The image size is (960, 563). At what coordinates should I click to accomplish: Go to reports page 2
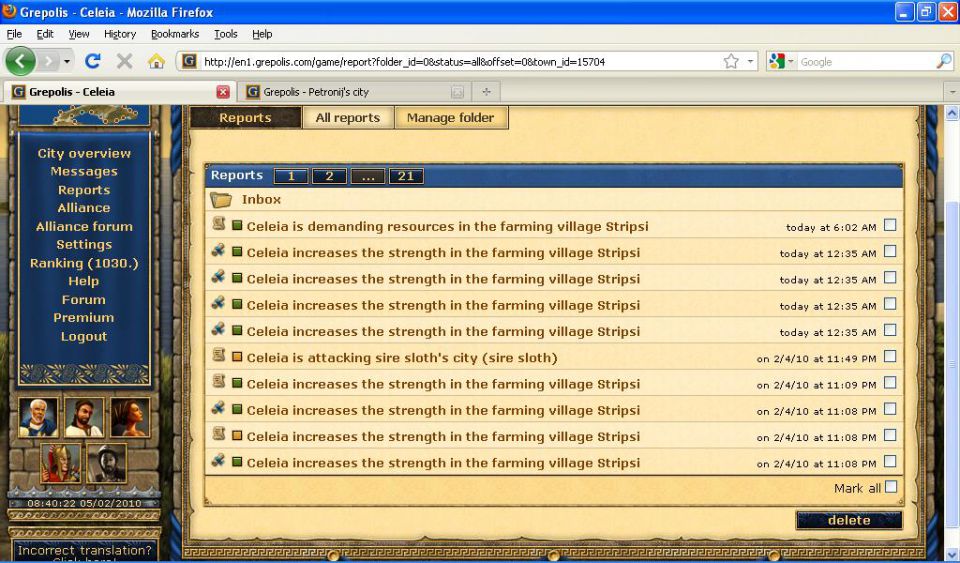[329, 176]
